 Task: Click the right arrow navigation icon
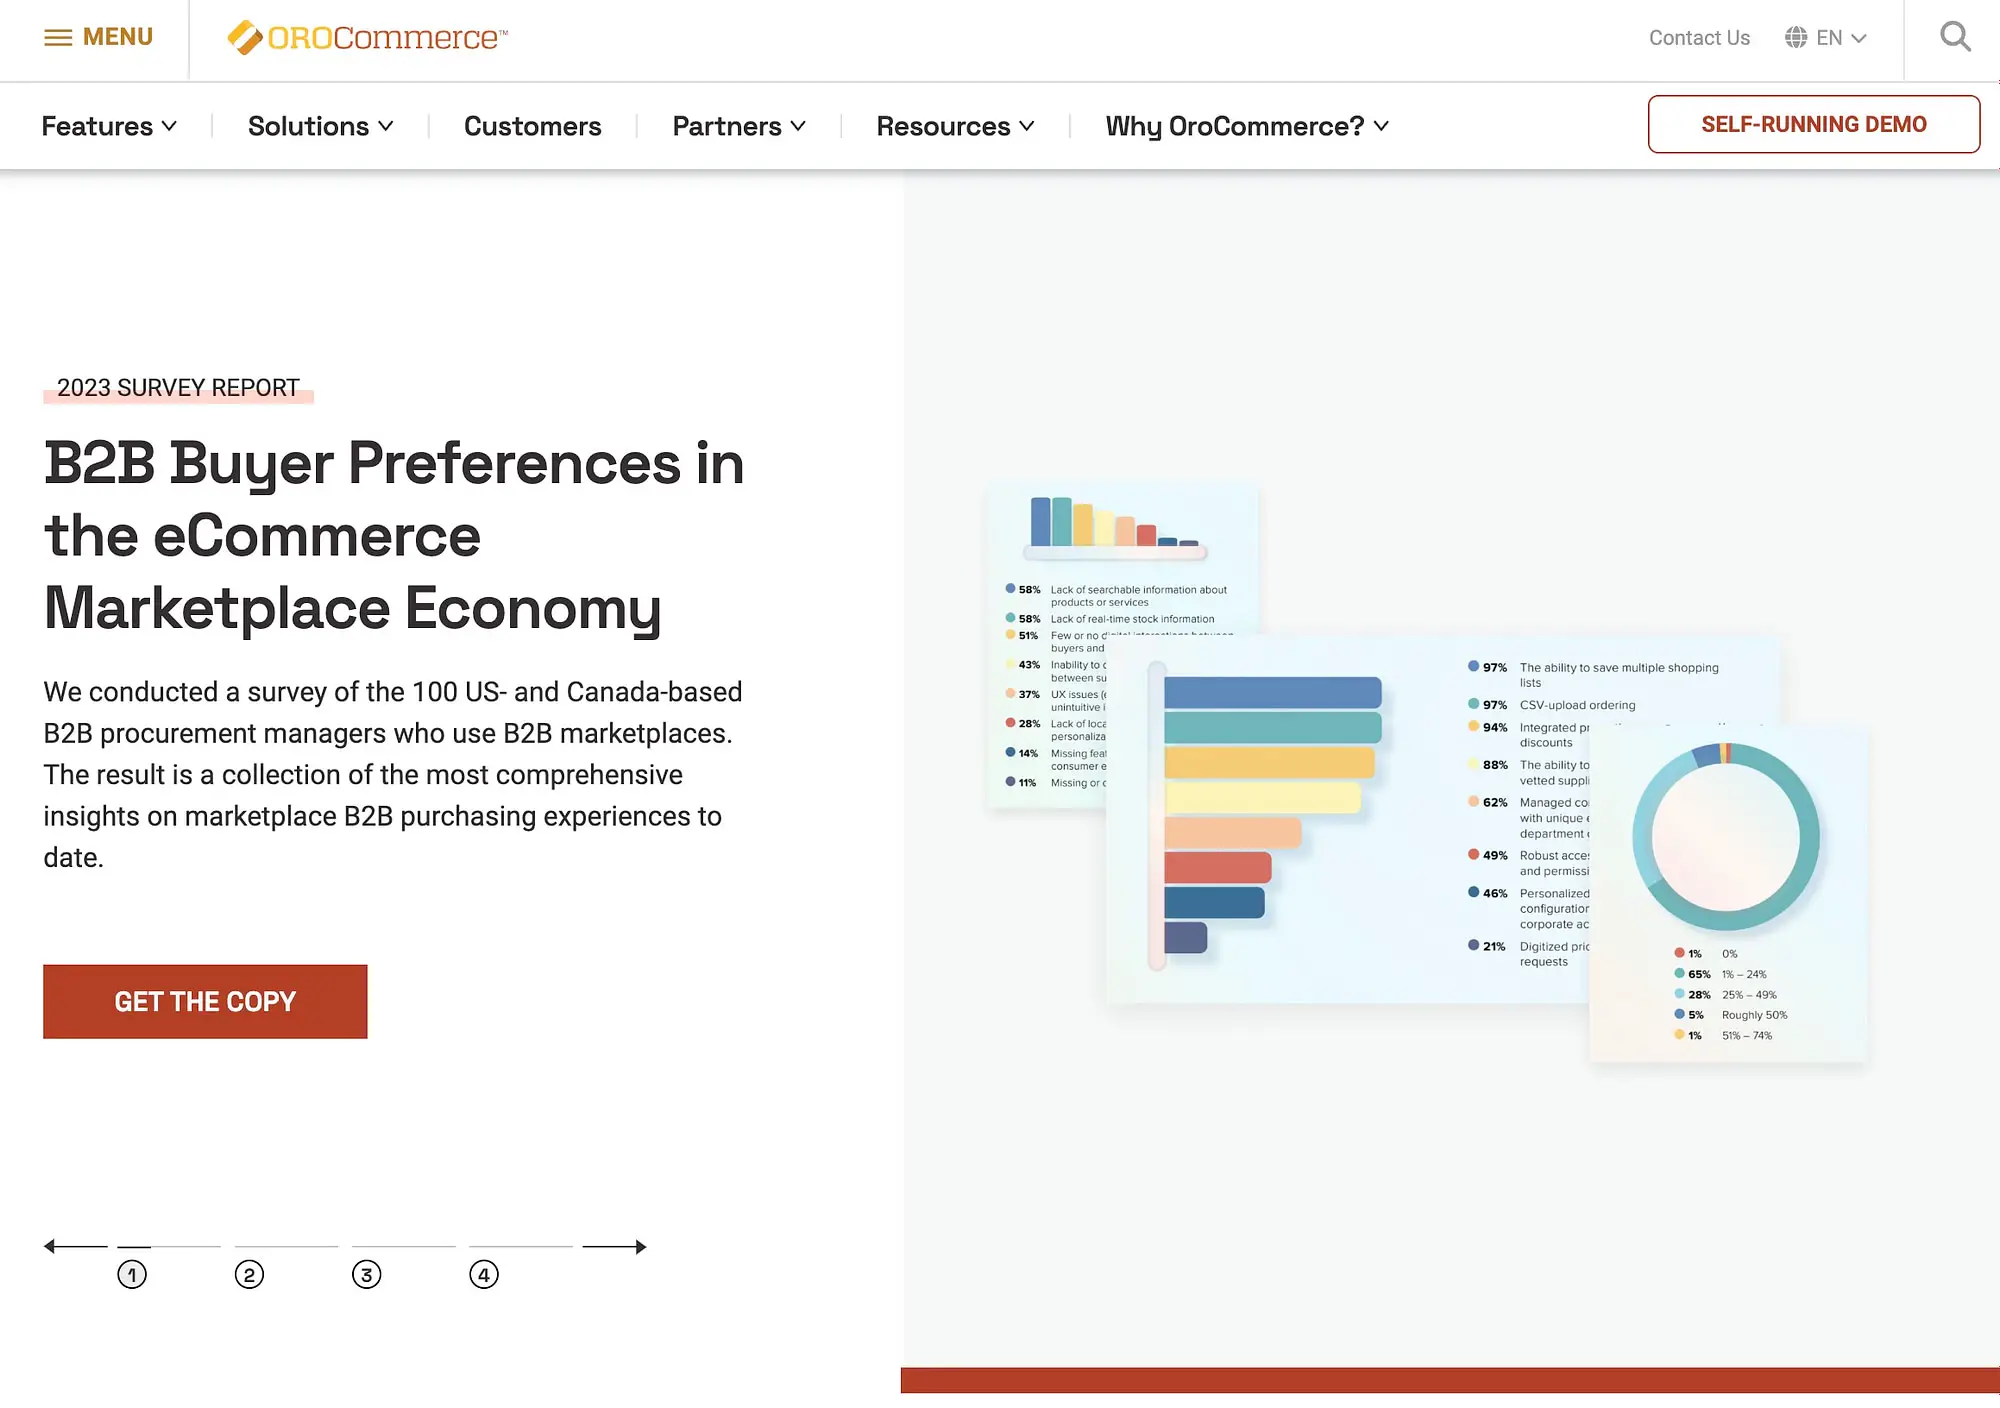point(615,1248)
